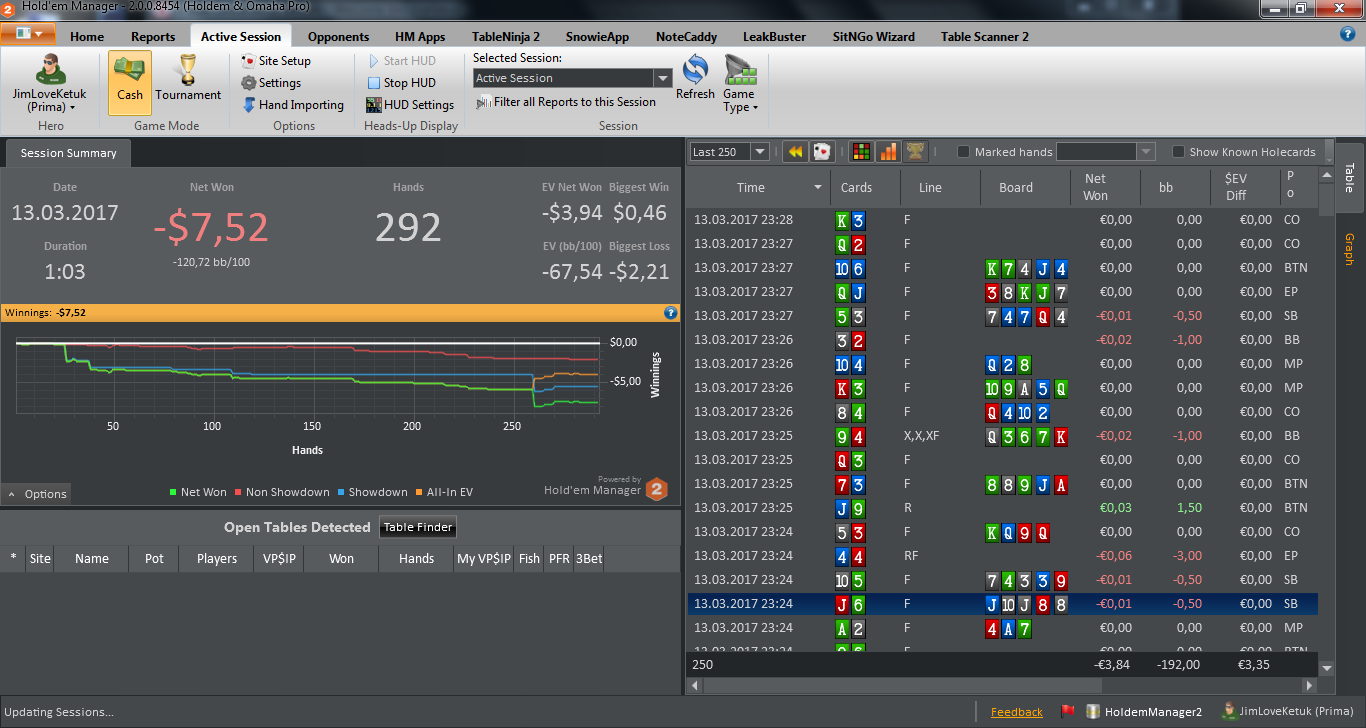Open the SitNGo Wizard tab
Viewport: 1366px width, 728px height.
[x=873, y=37]
